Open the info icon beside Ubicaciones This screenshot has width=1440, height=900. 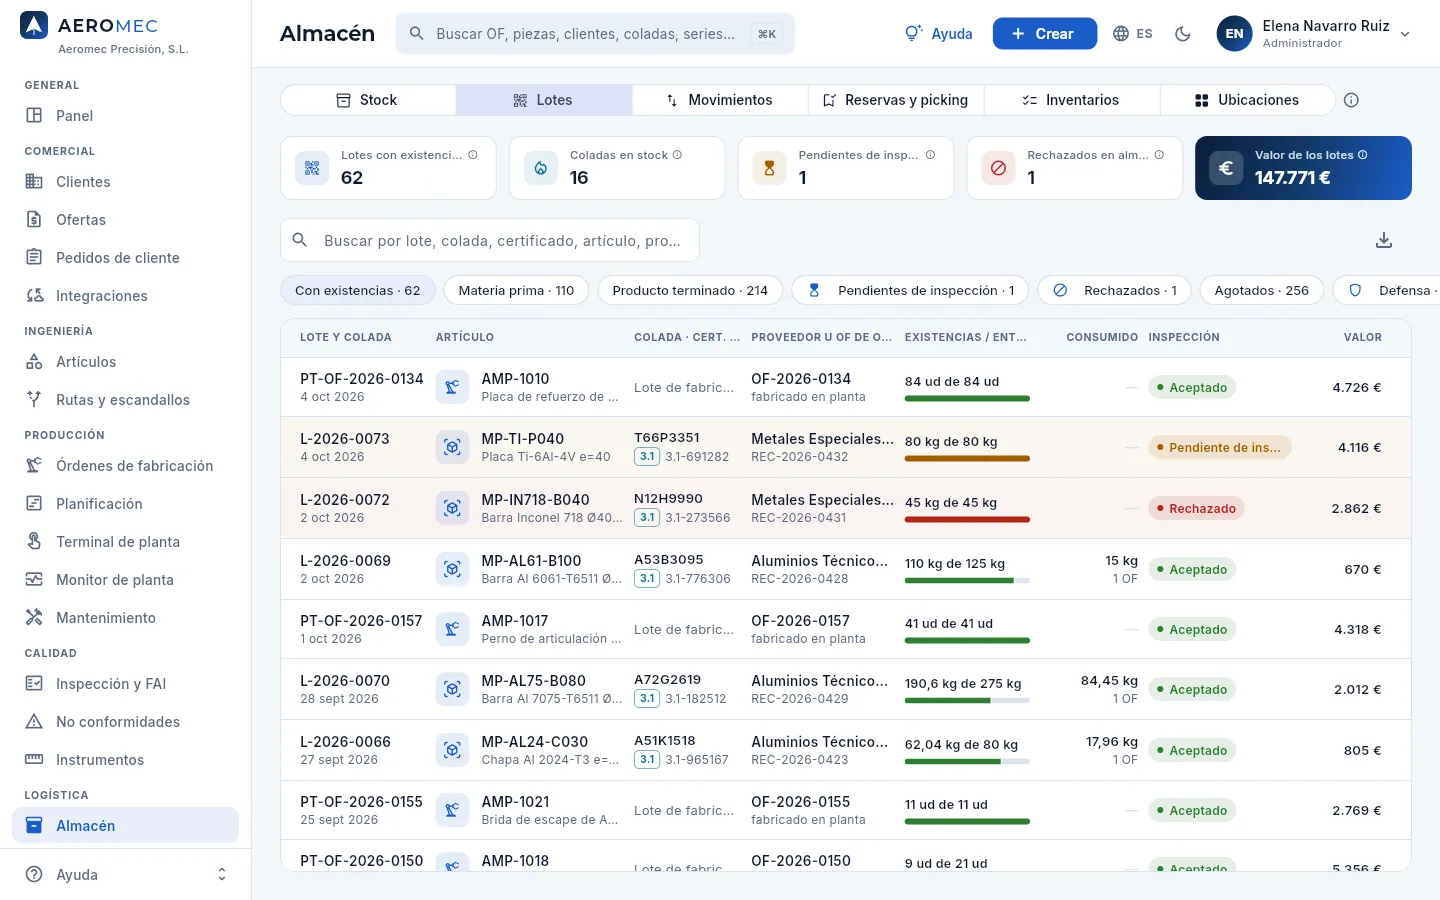[x=1351, y=100]
